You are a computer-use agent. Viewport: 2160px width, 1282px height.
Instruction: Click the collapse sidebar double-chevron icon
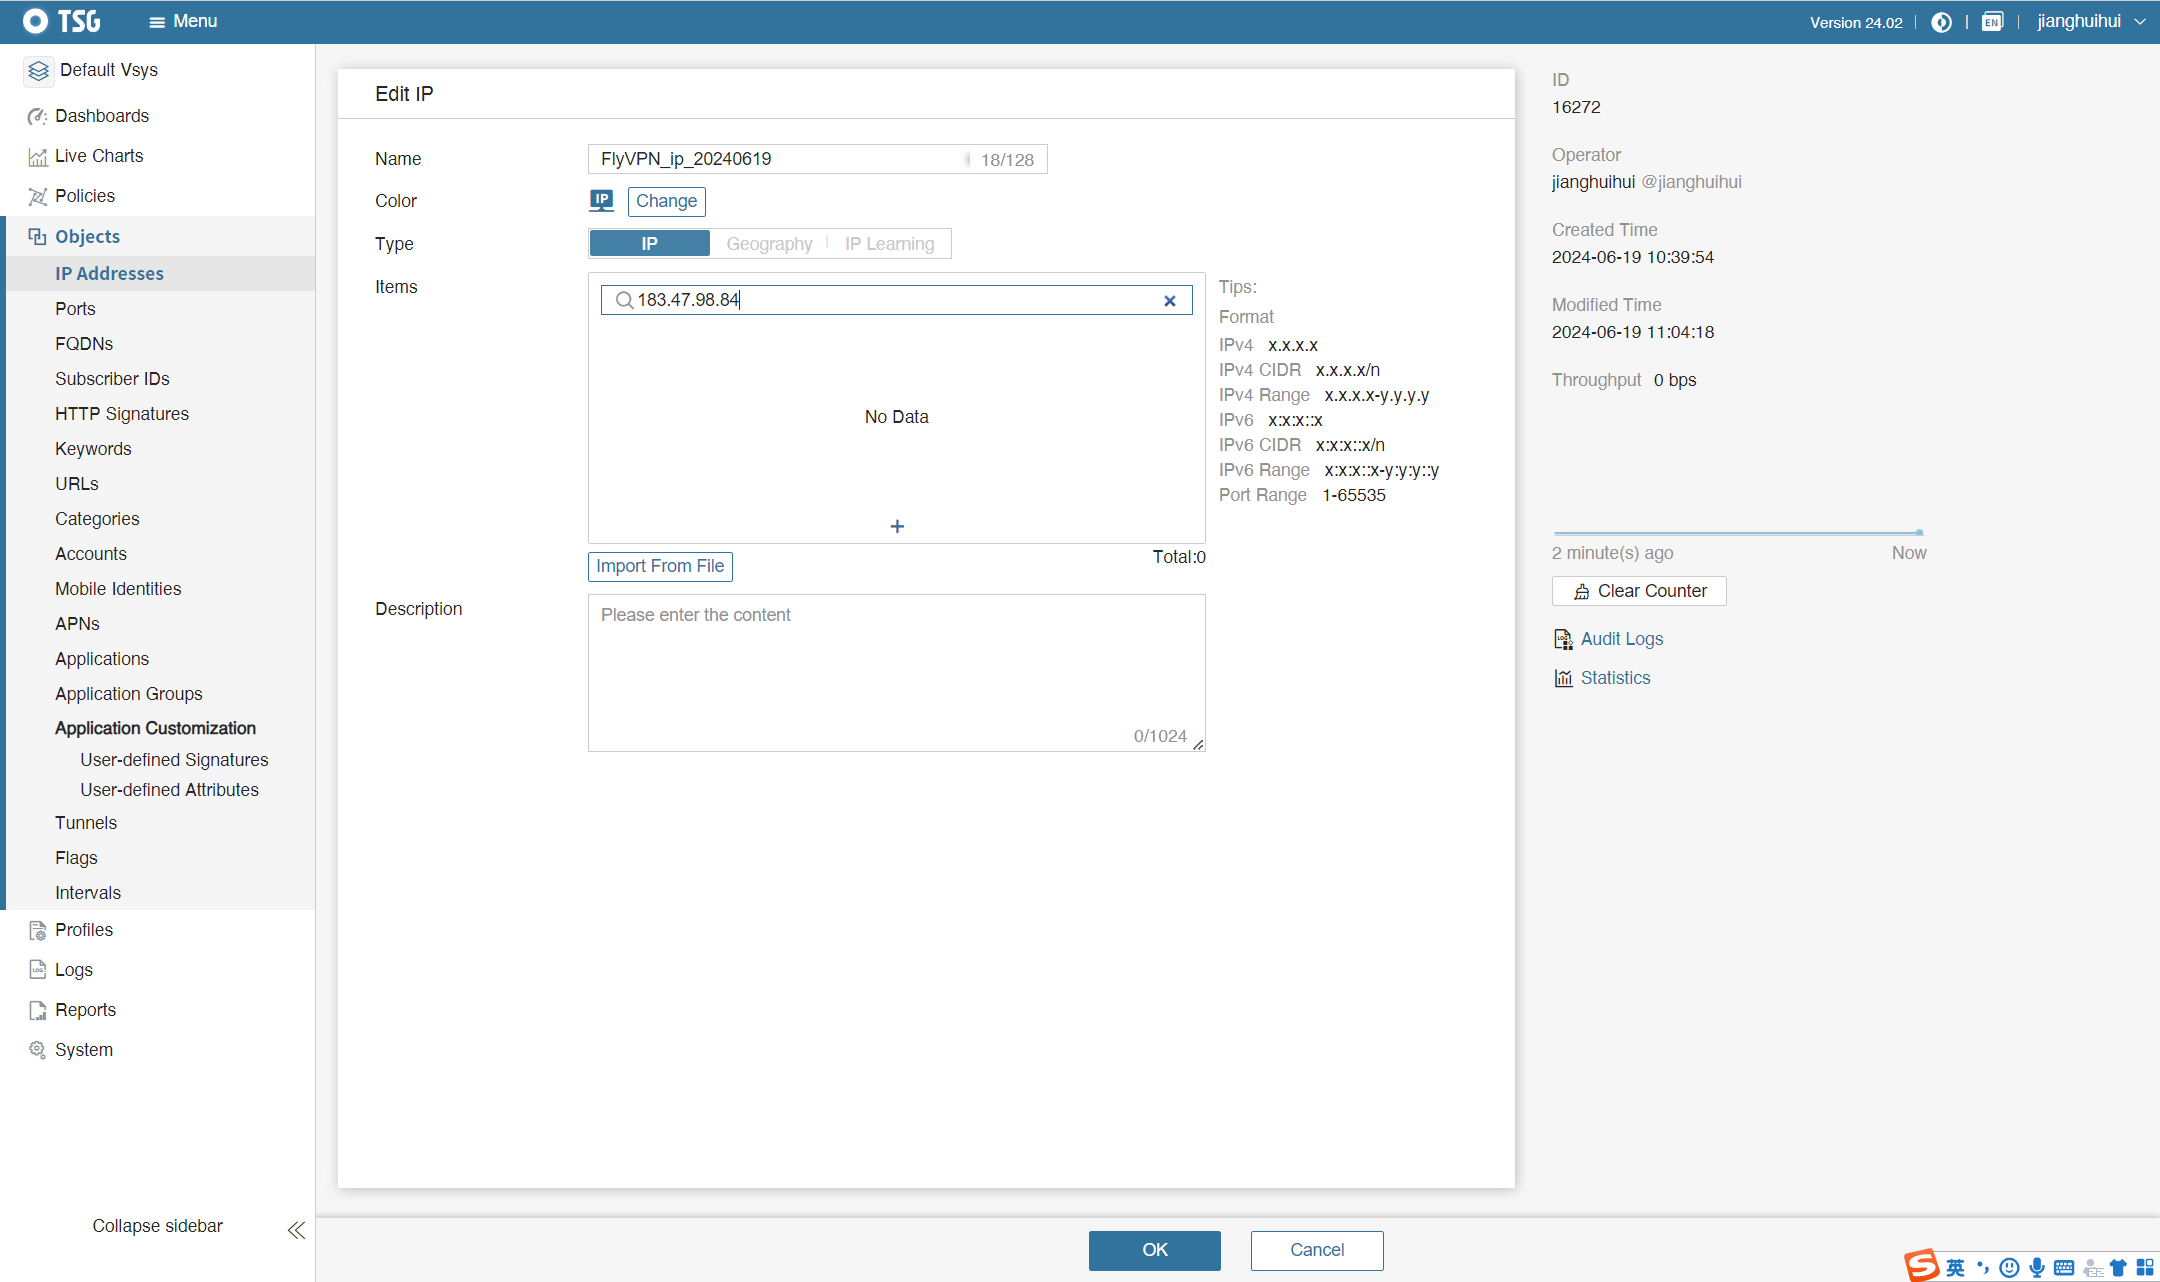[296, 1230]
